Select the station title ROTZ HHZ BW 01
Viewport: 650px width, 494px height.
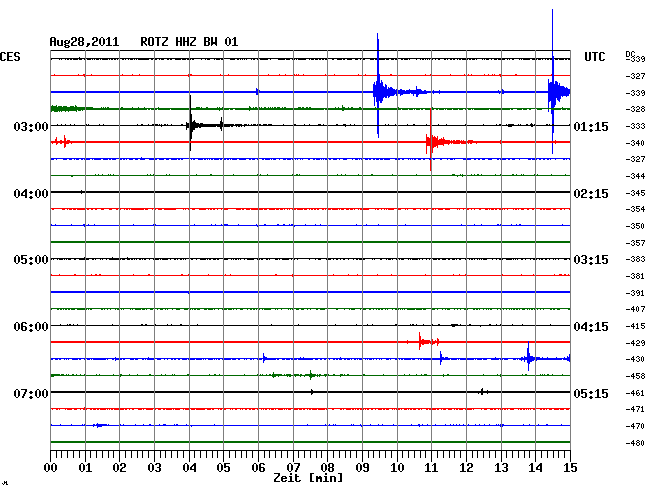[x=189, y=42]
